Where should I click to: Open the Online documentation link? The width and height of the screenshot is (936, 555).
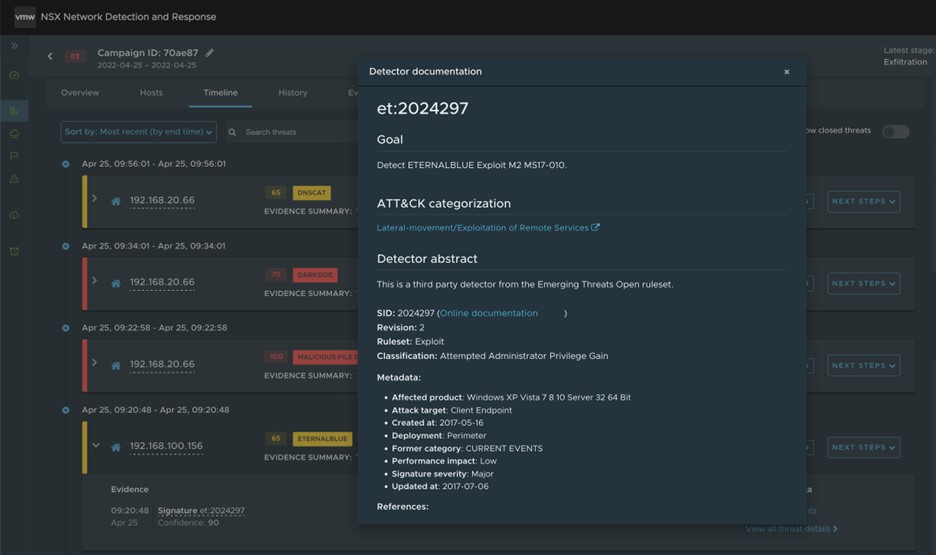[x=489, y=313]
